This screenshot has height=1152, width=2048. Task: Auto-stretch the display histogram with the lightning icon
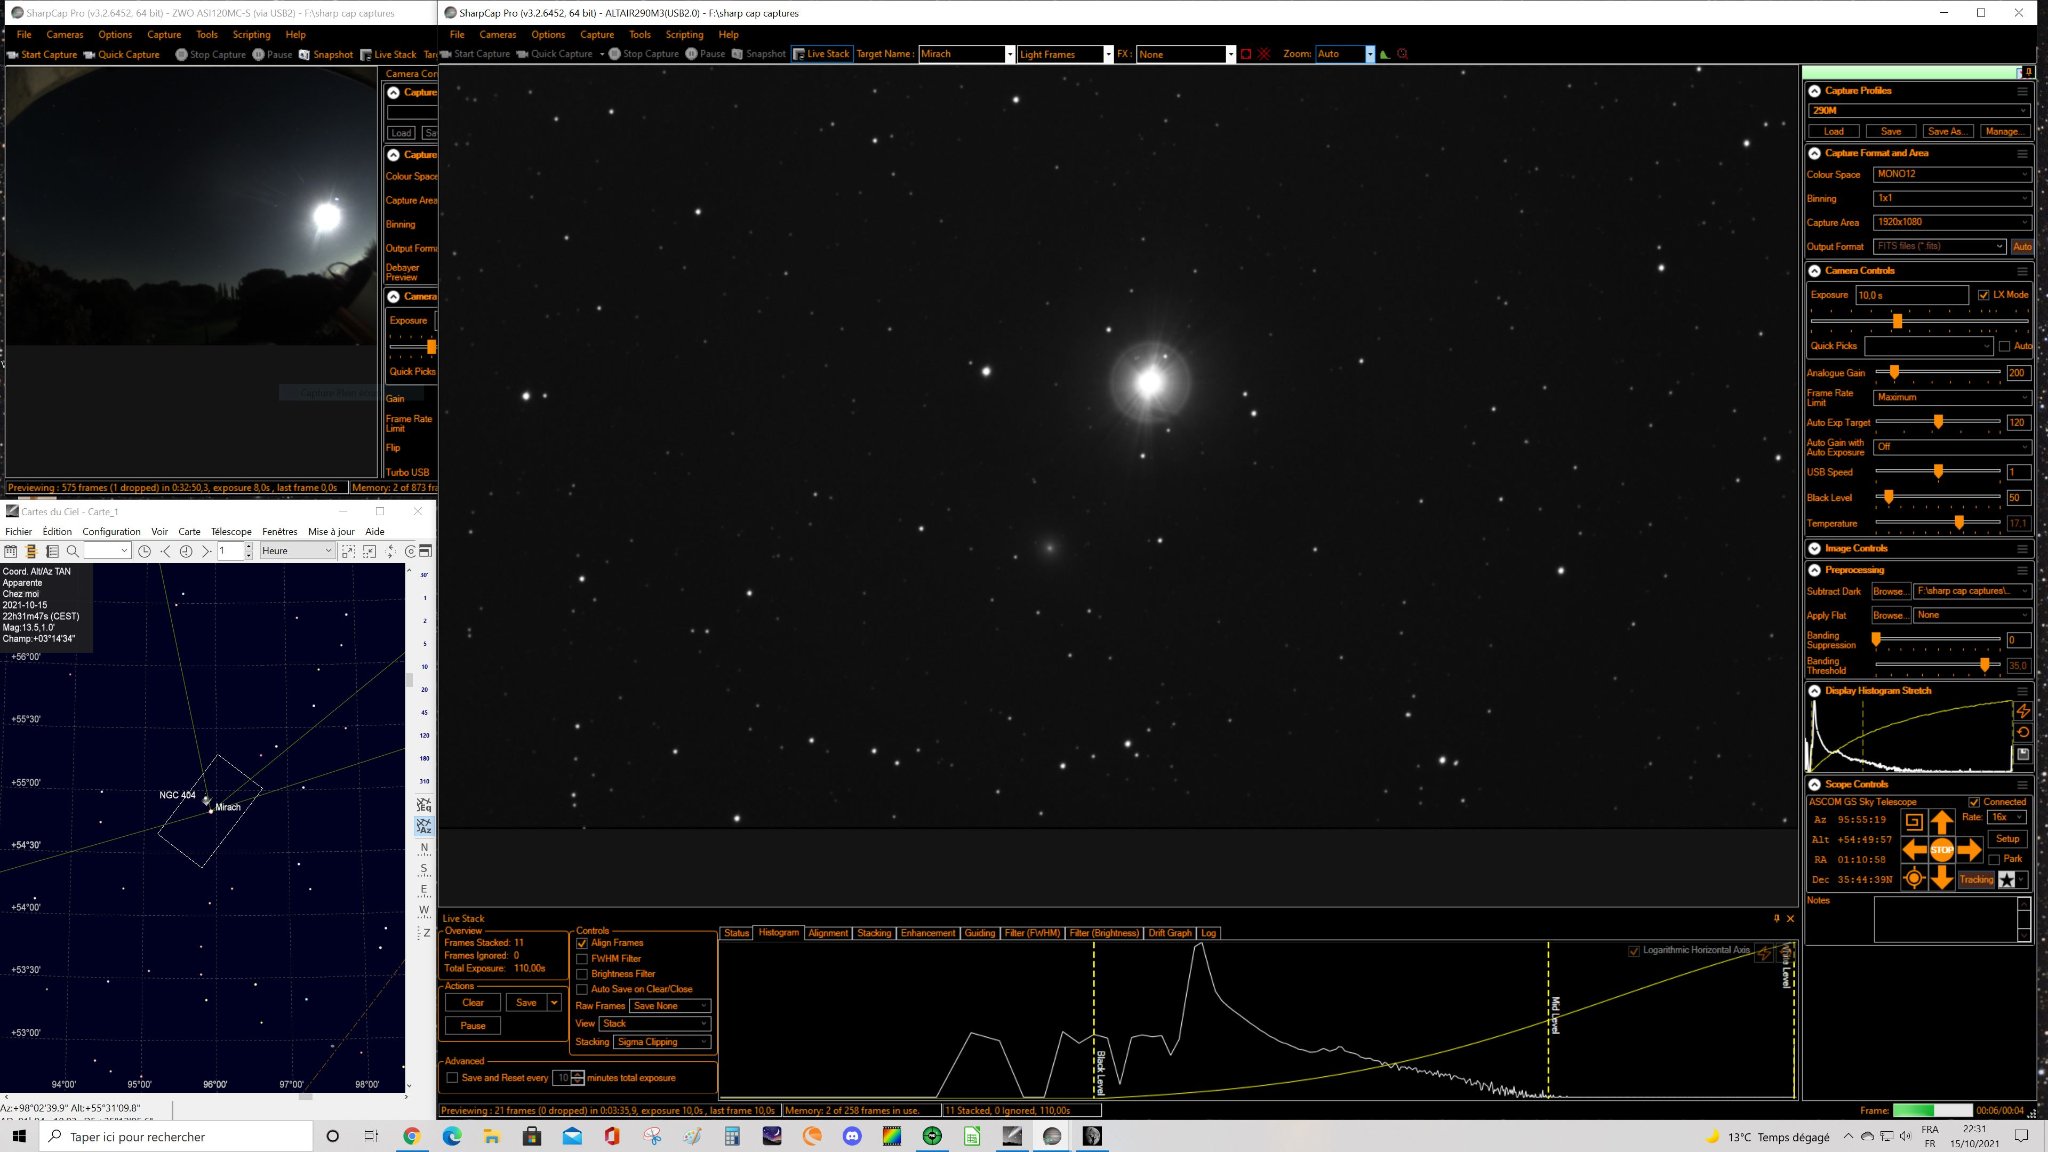click(2023, 711)
